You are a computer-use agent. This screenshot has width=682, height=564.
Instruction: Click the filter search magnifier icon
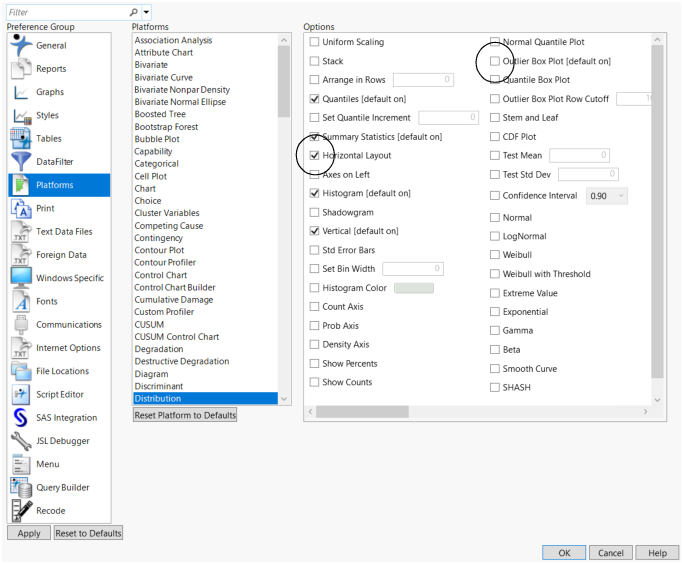[x=134, y=12]
